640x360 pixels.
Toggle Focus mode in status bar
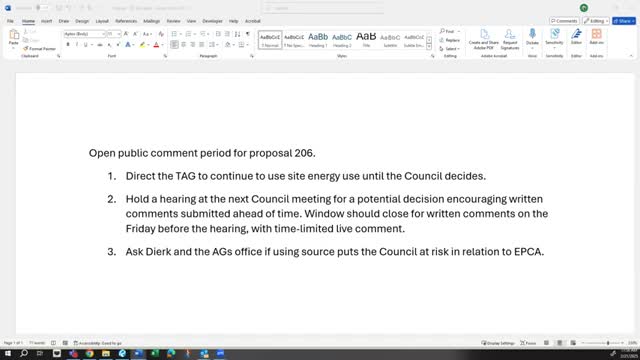point(528,343)
